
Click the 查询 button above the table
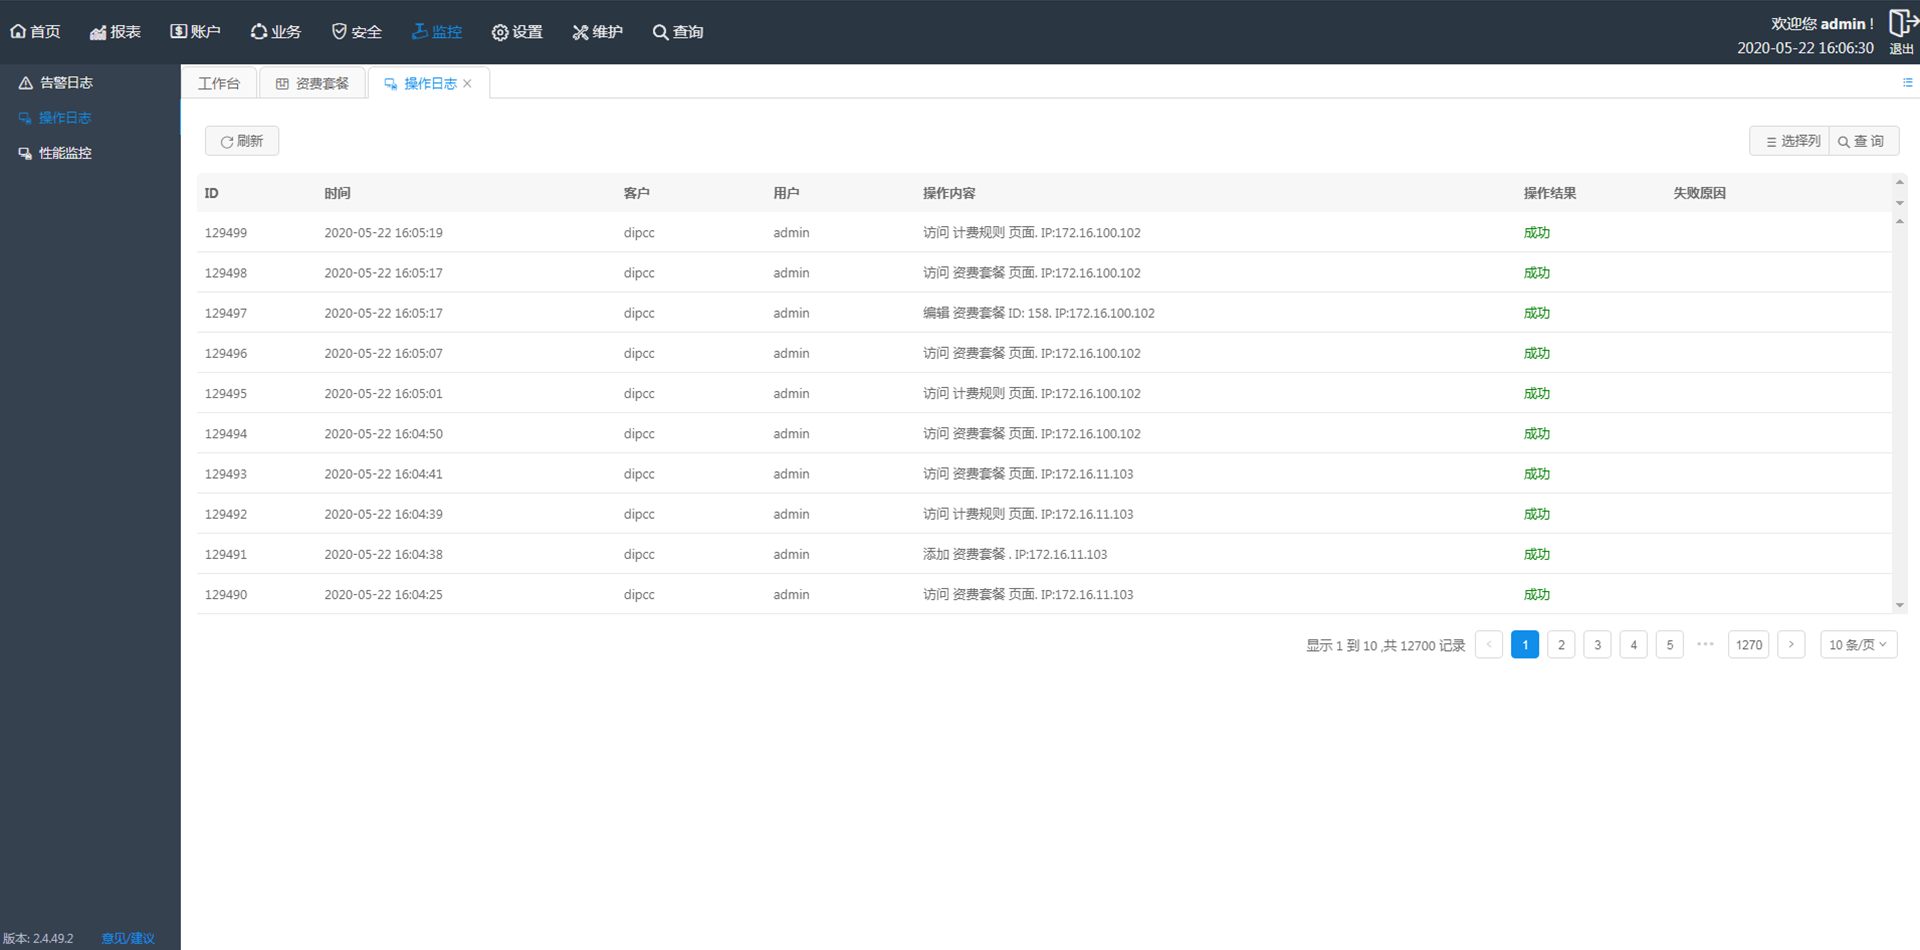click(1862, 141)
